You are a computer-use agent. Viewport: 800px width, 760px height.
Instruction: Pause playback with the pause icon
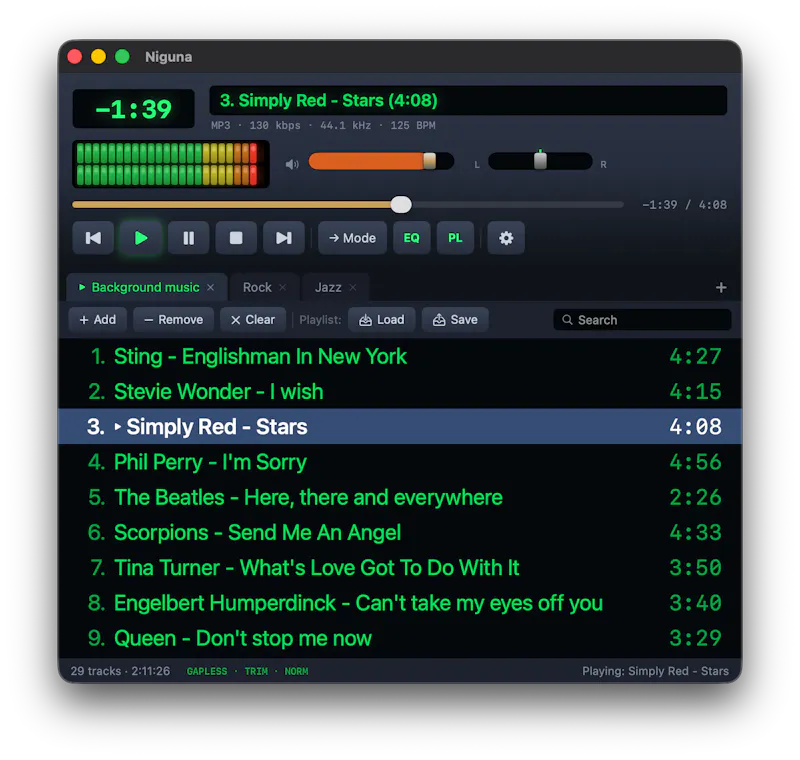coord(188,238)
